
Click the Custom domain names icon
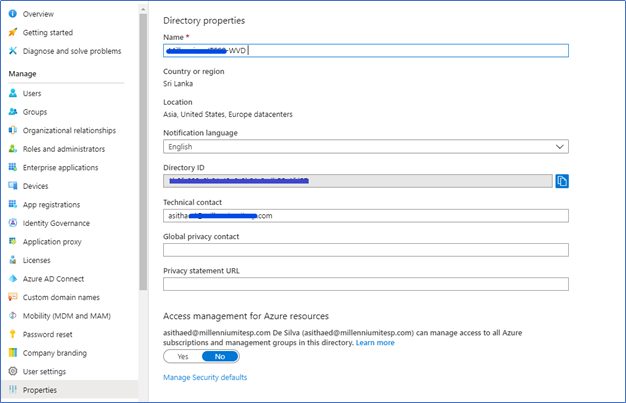coord(13,297)
